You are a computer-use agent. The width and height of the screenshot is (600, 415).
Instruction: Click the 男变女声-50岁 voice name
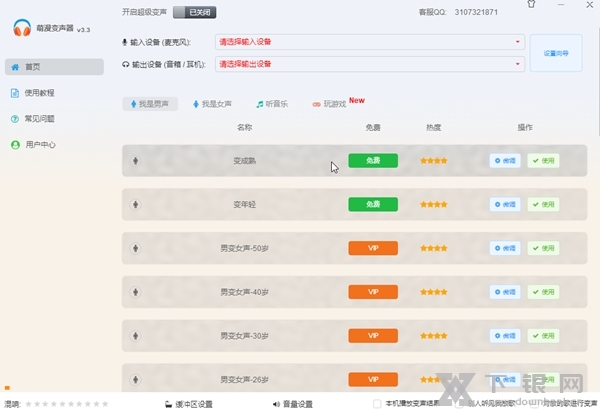point(245,248)
